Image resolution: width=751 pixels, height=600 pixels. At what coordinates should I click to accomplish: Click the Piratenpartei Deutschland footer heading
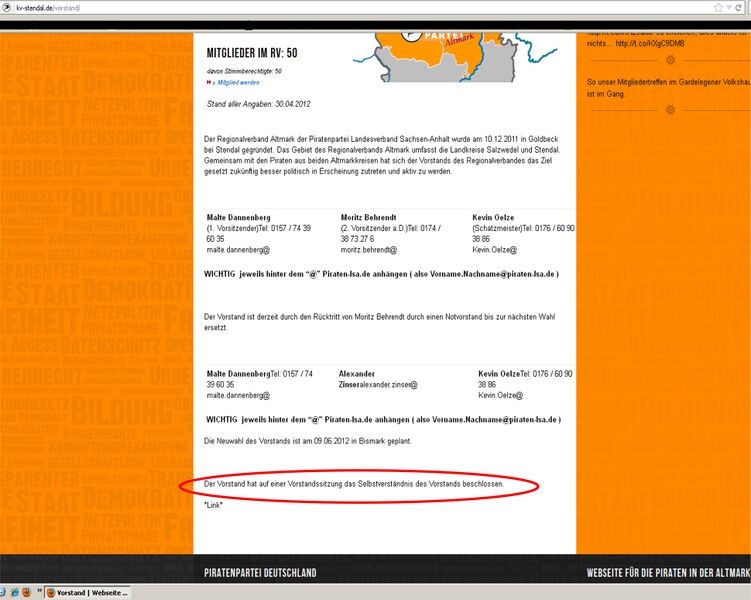tap(260, 572)
